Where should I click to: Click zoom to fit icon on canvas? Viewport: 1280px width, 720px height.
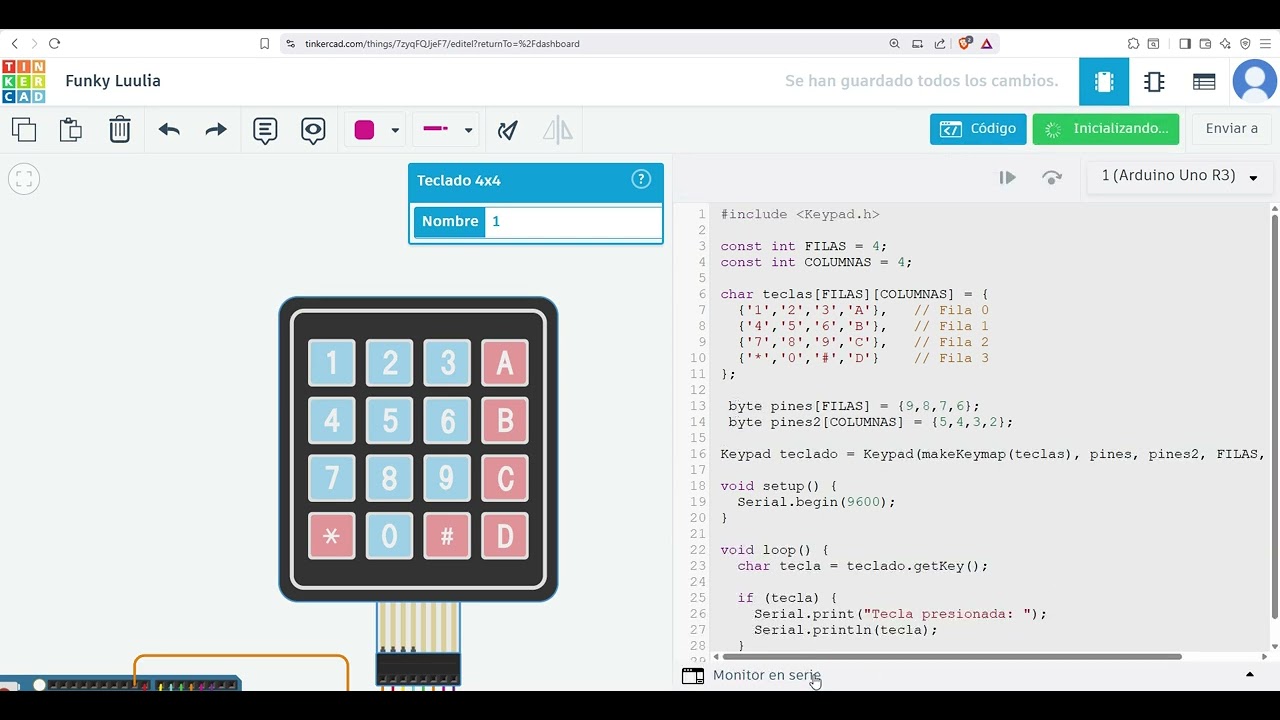(24, 179)
